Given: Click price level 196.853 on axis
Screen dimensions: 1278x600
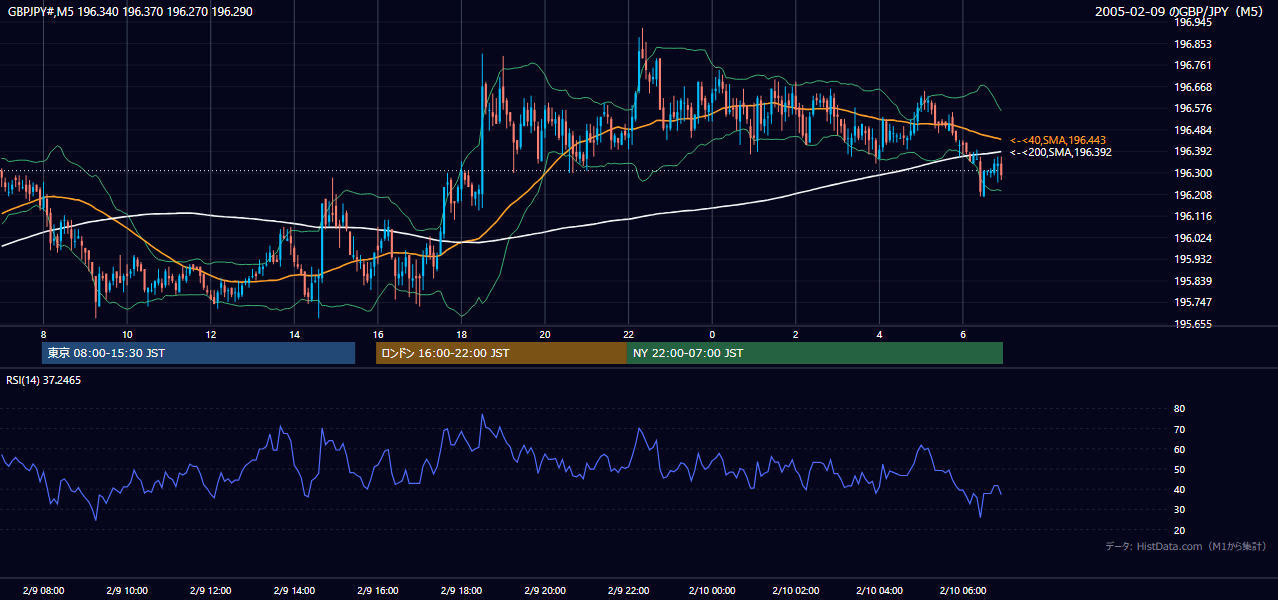Looking at the screenshot, I should click(x=1192, y=44).
